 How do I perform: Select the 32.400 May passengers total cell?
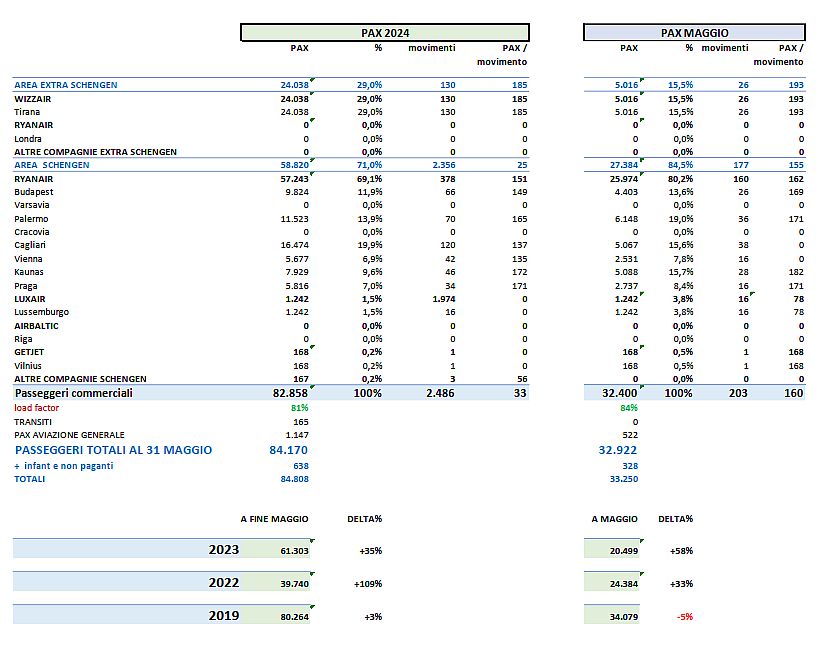coord(619,393)
